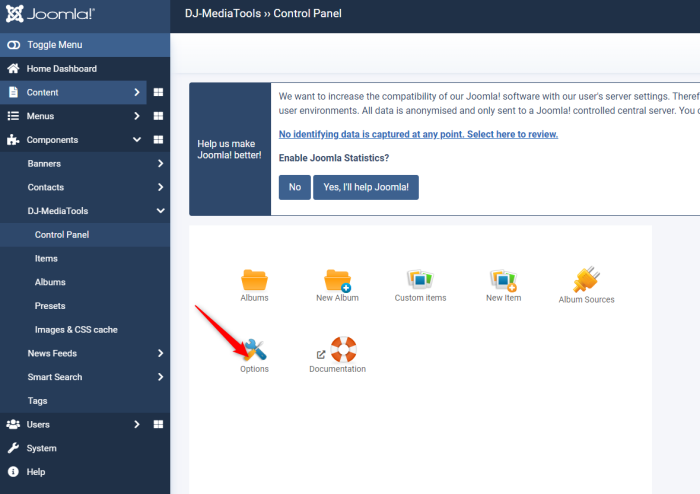Click the Menus list icon
This screenshot has width=700, height=494.
[13, 116]
